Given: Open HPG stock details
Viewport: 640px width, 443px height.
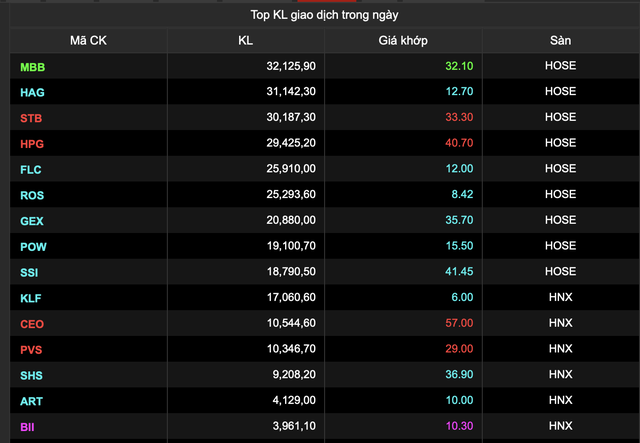Looking at the screenshot, I should tap(32, 144).
